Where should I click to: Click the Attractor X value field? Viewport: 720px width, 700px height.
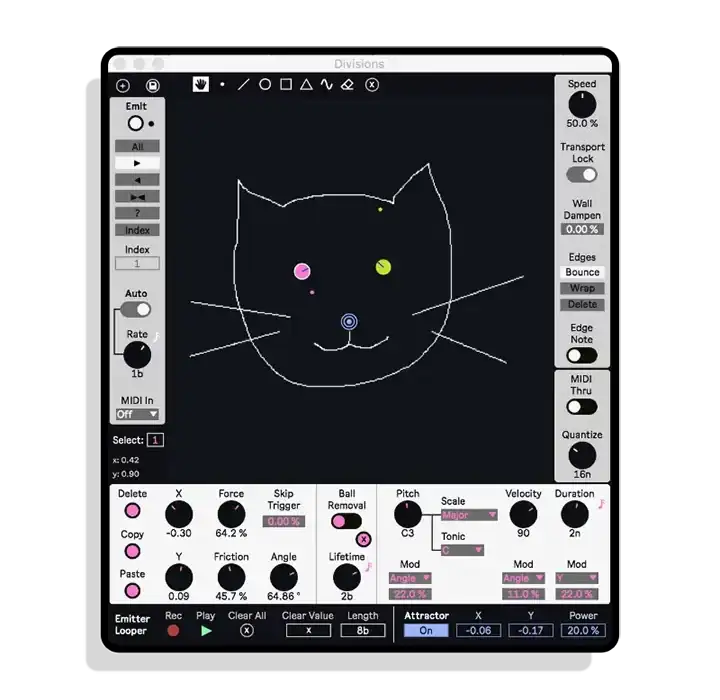(x=478, y=631)
